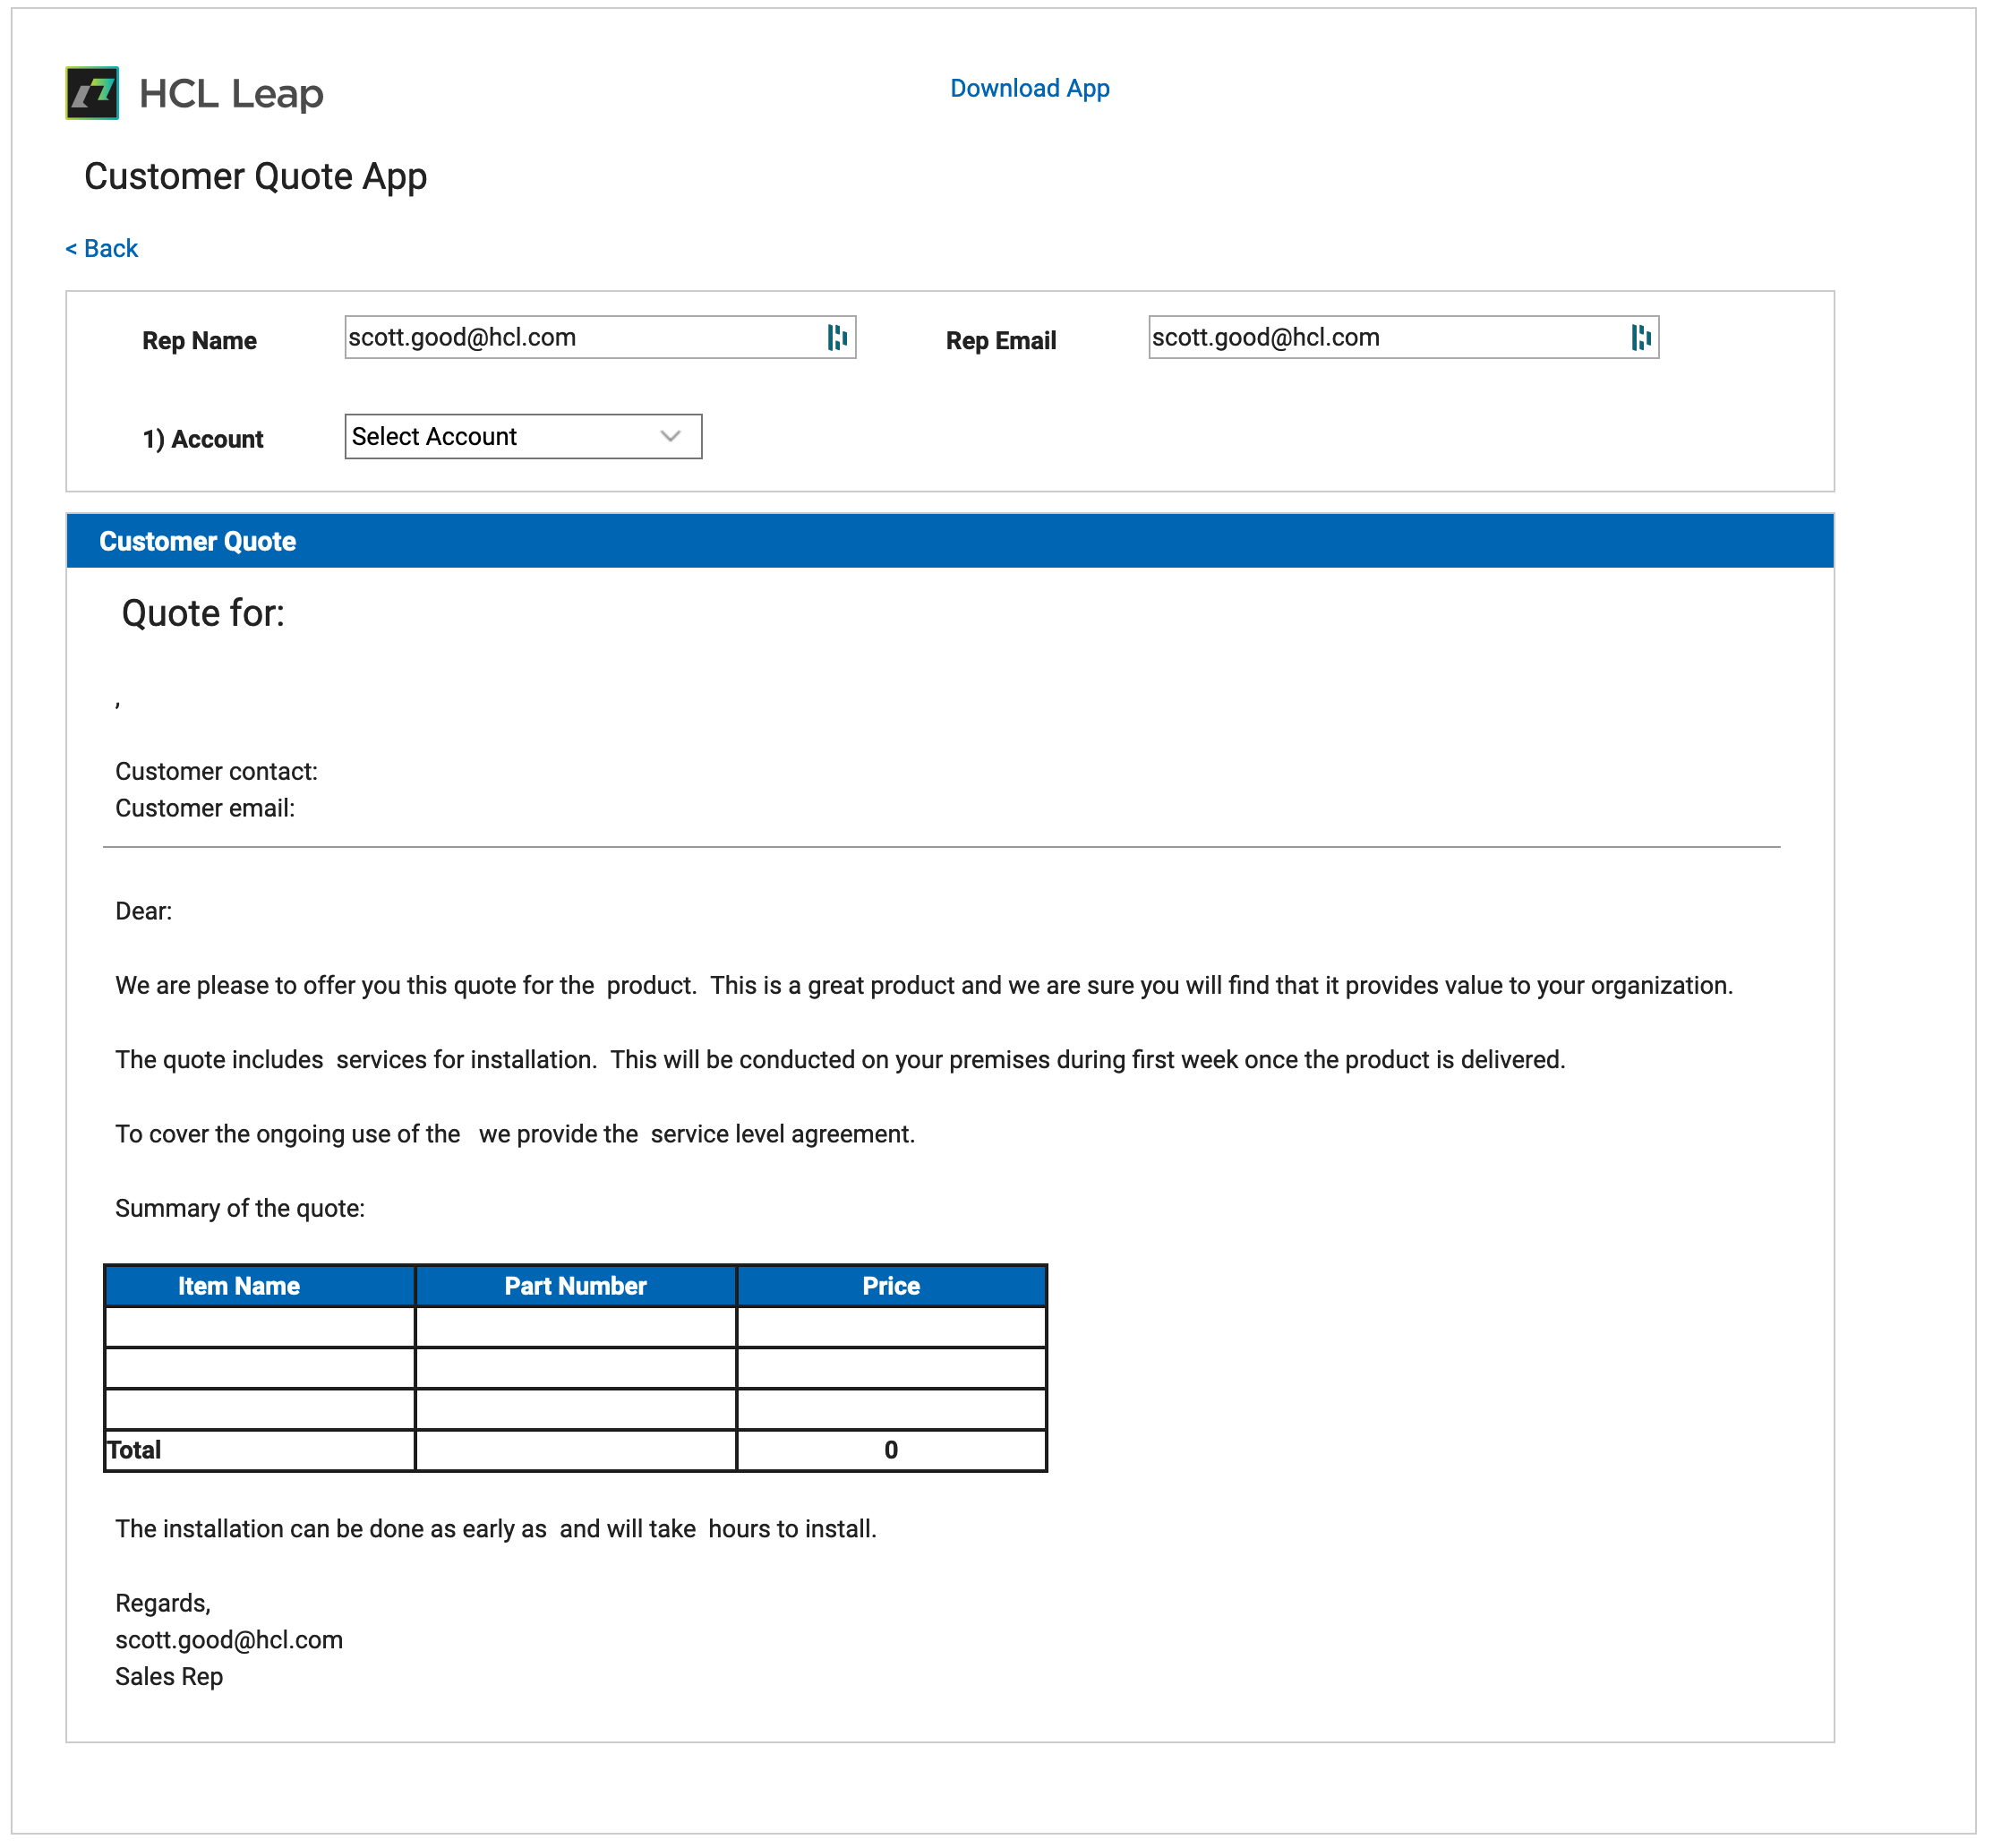Click the 'Regards,' closing text
Viewport: 1993px width, 1848px height.
pos(163,1603)
